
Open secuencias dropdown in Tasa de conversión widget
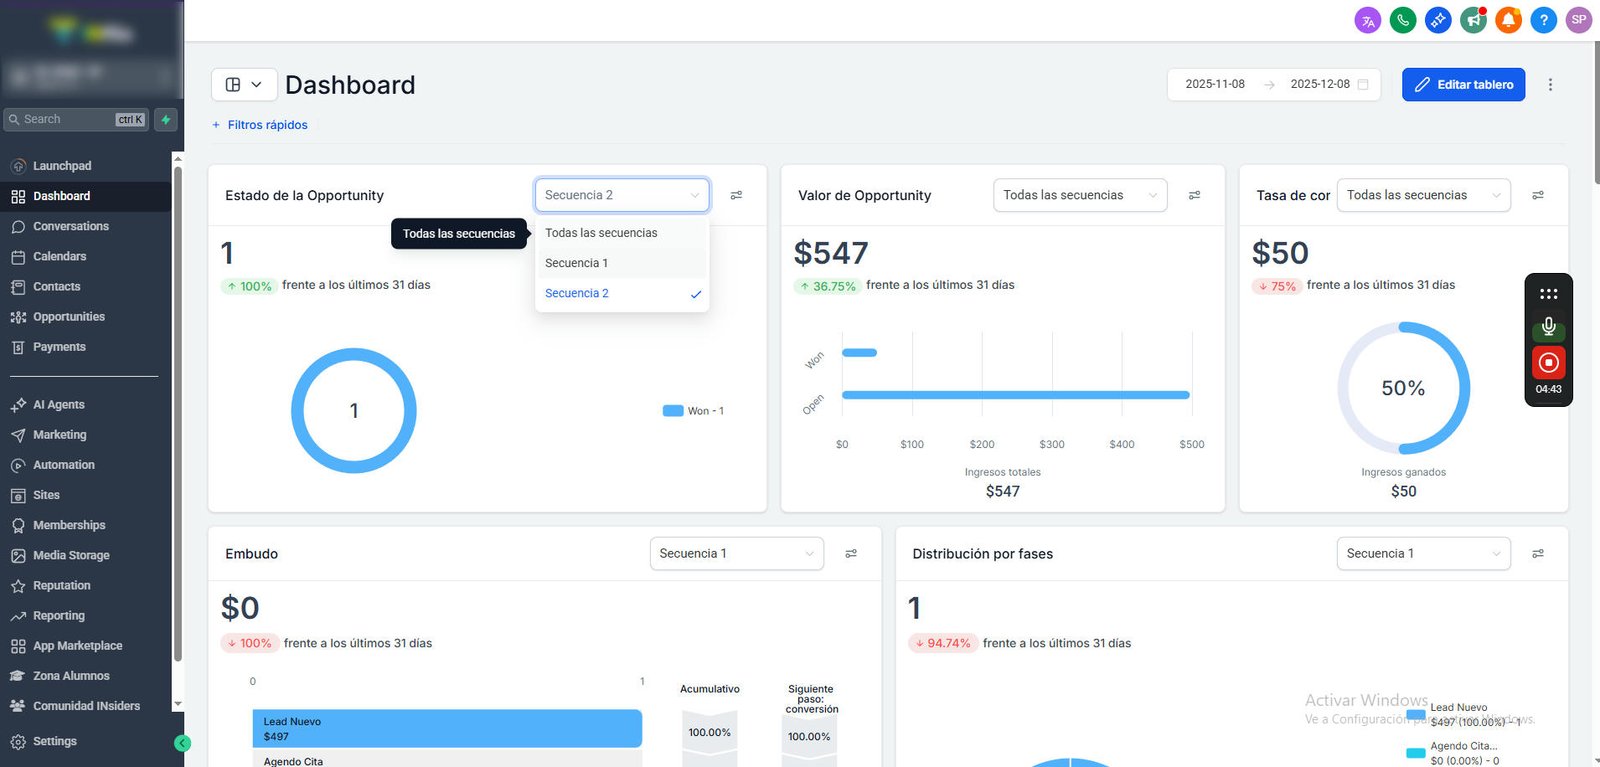(1423, 195)
